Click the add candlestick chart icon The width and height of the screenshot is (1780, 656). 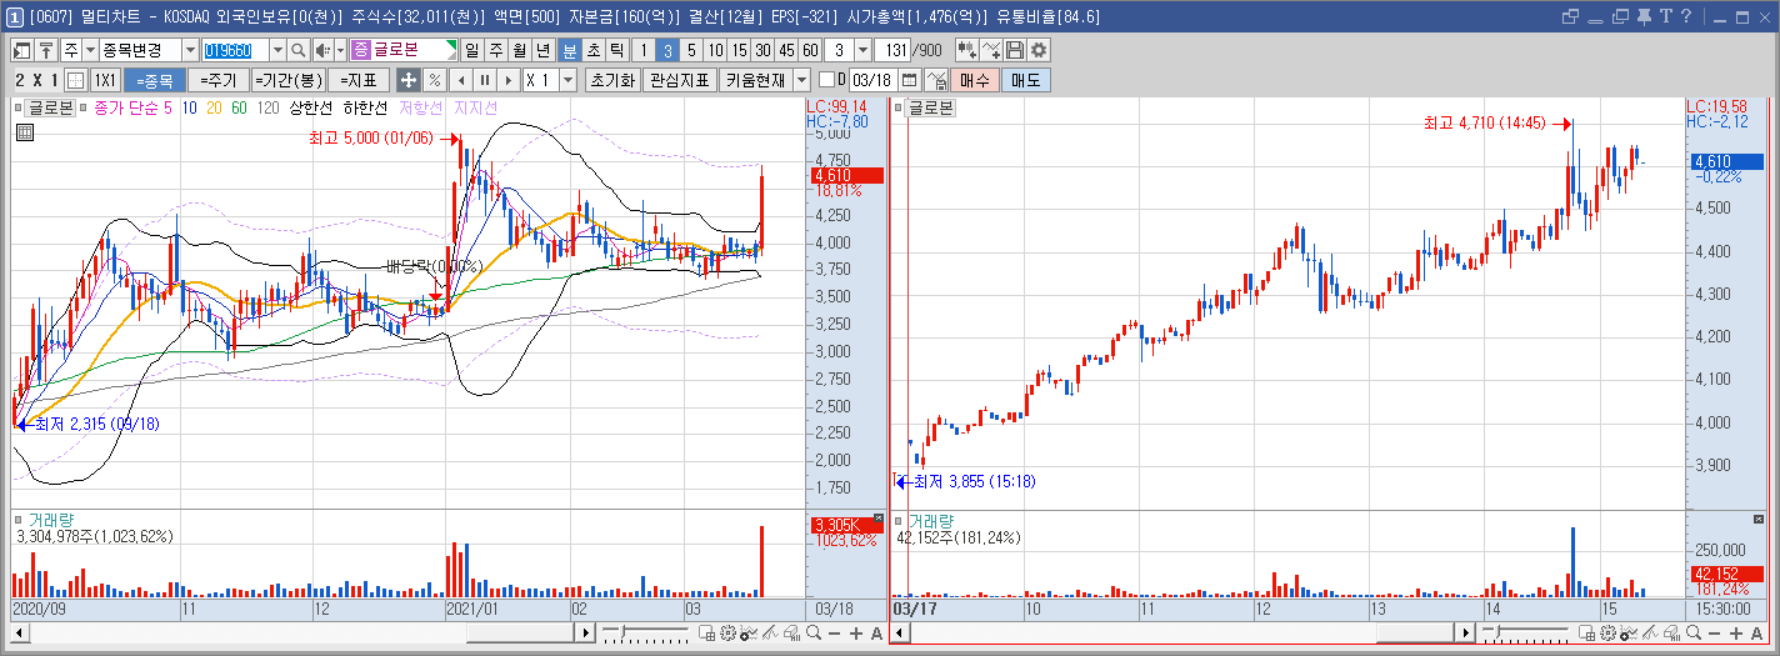(x=966, y=50)
